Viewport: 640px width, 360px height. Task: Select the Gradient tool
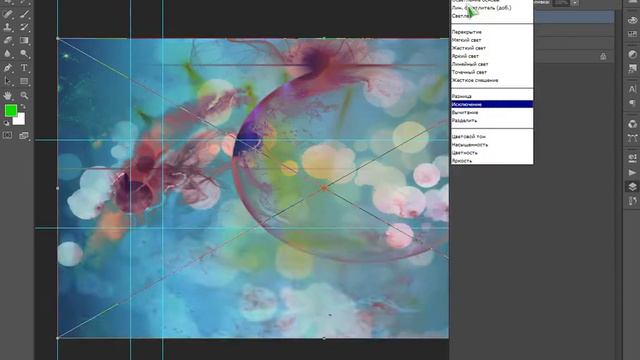(x=24, y=40)
